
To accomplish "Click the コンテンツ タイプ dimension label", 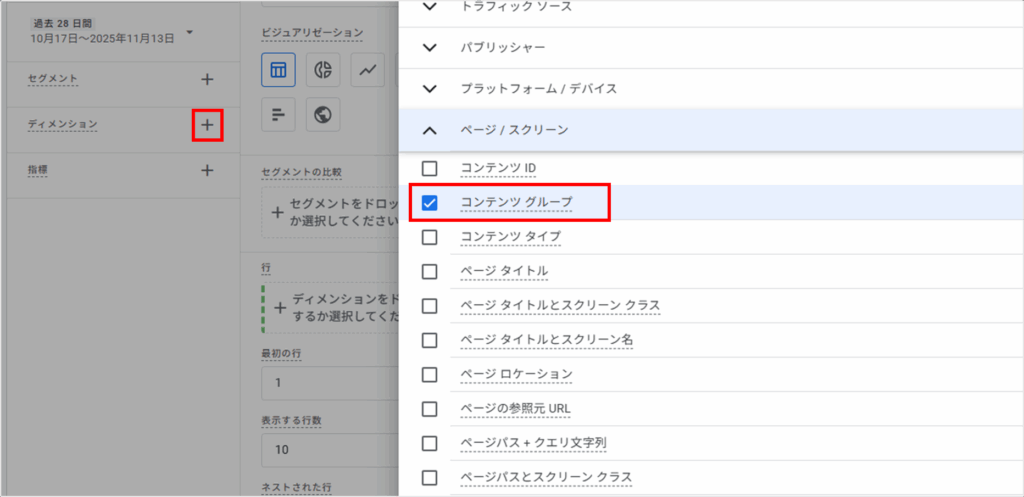I will tap(510, 238).
